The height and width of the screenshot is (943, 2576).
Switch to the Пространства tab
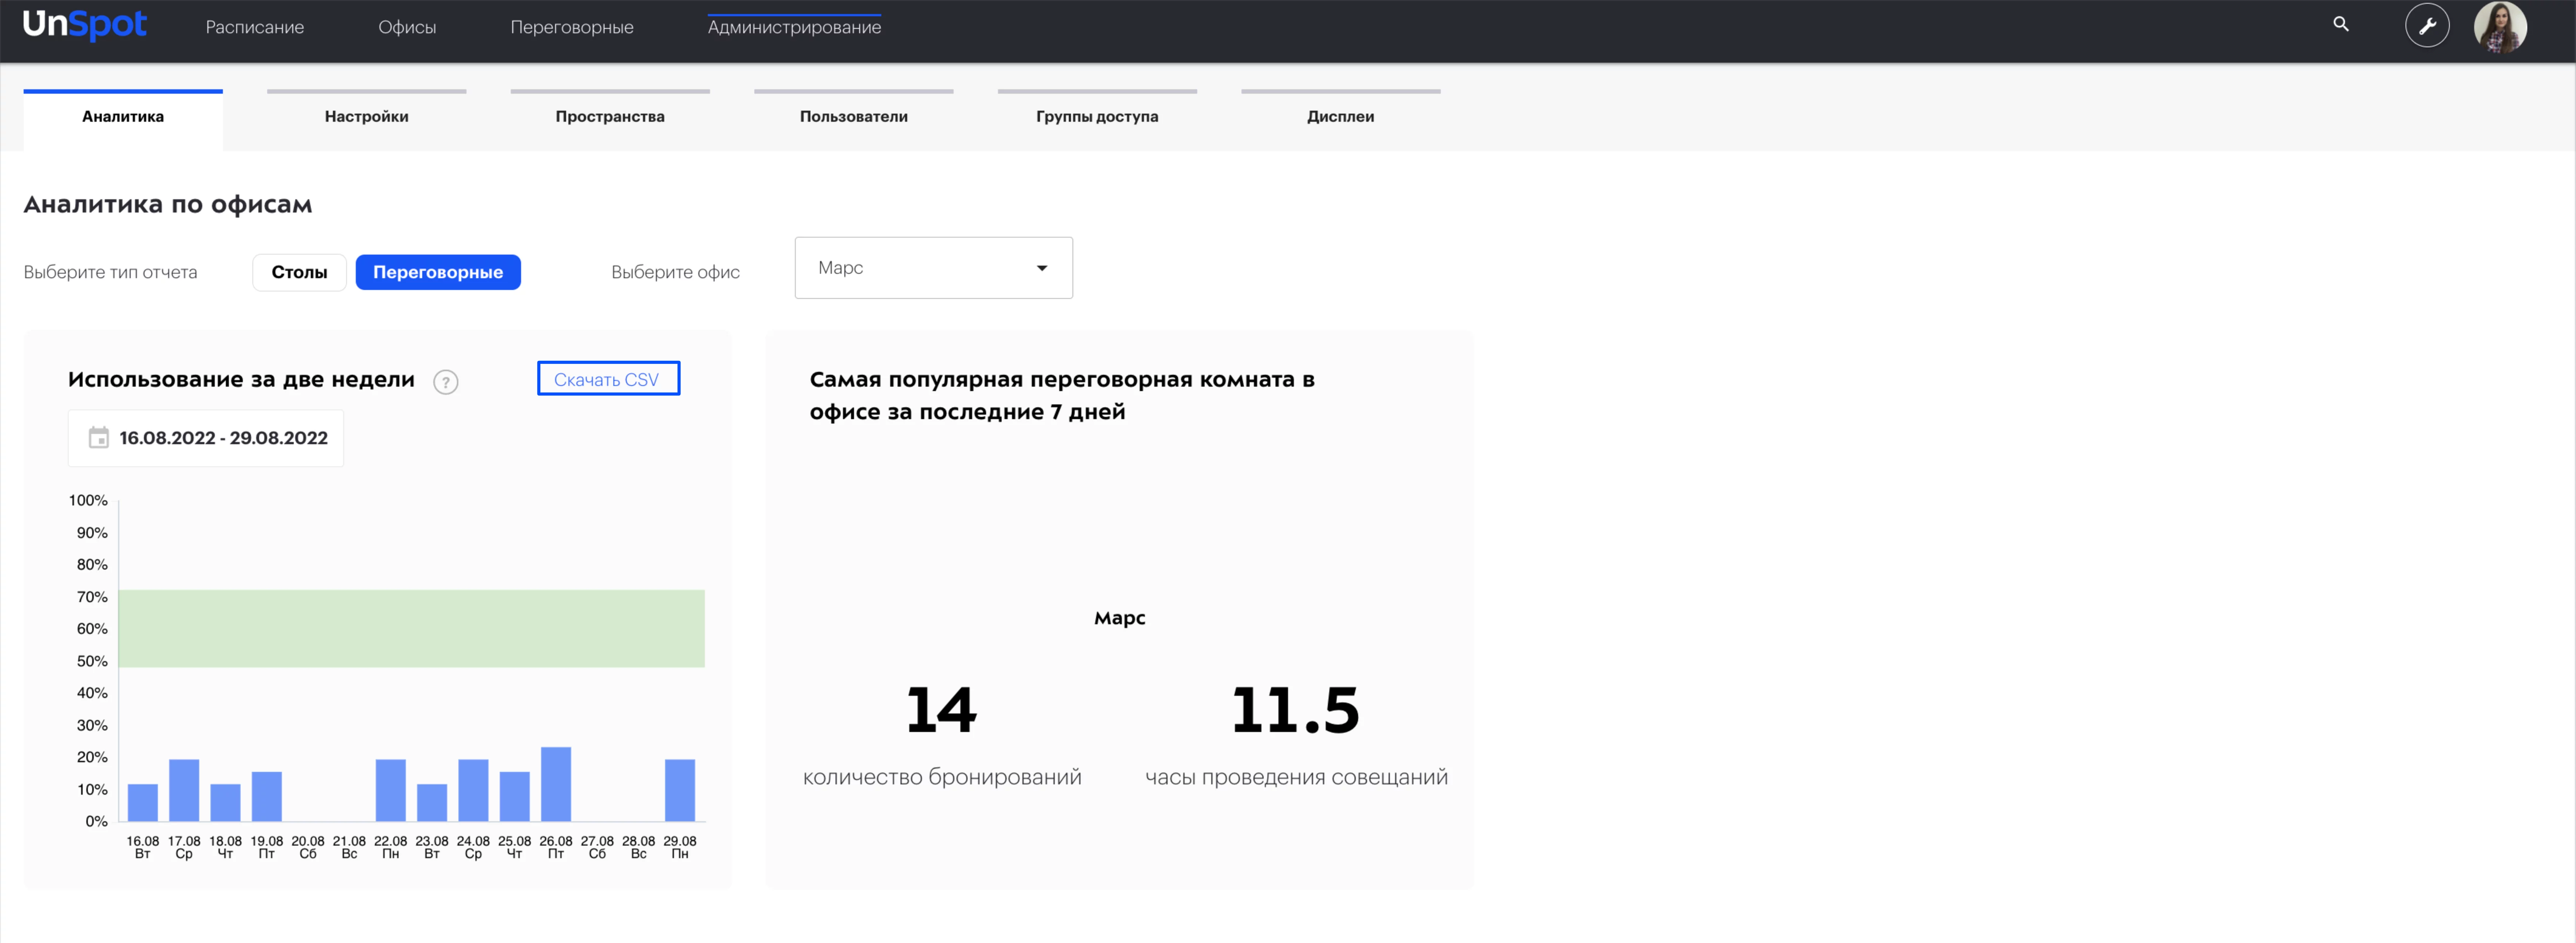point(610,117)
